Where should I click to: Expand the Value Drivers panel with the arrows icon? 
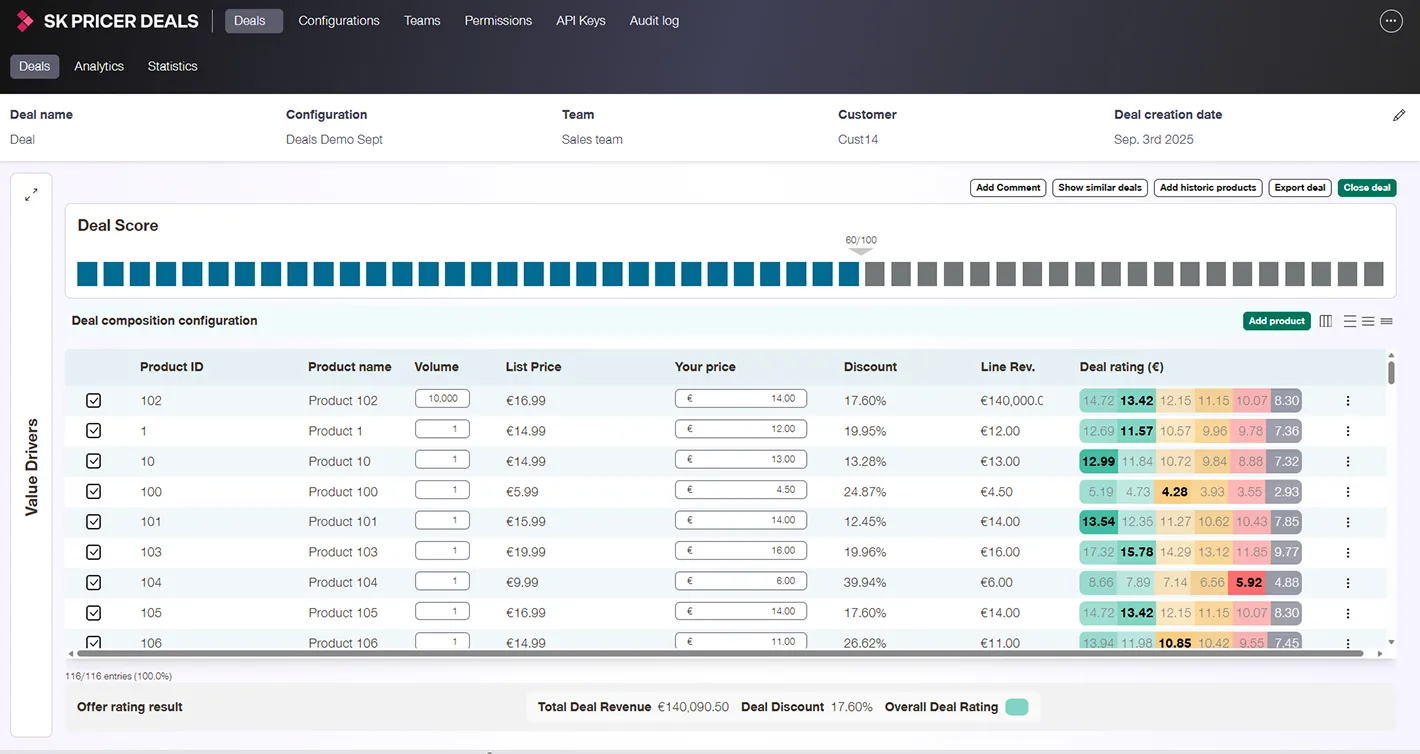pyautogui.click(x=31, y=195)
